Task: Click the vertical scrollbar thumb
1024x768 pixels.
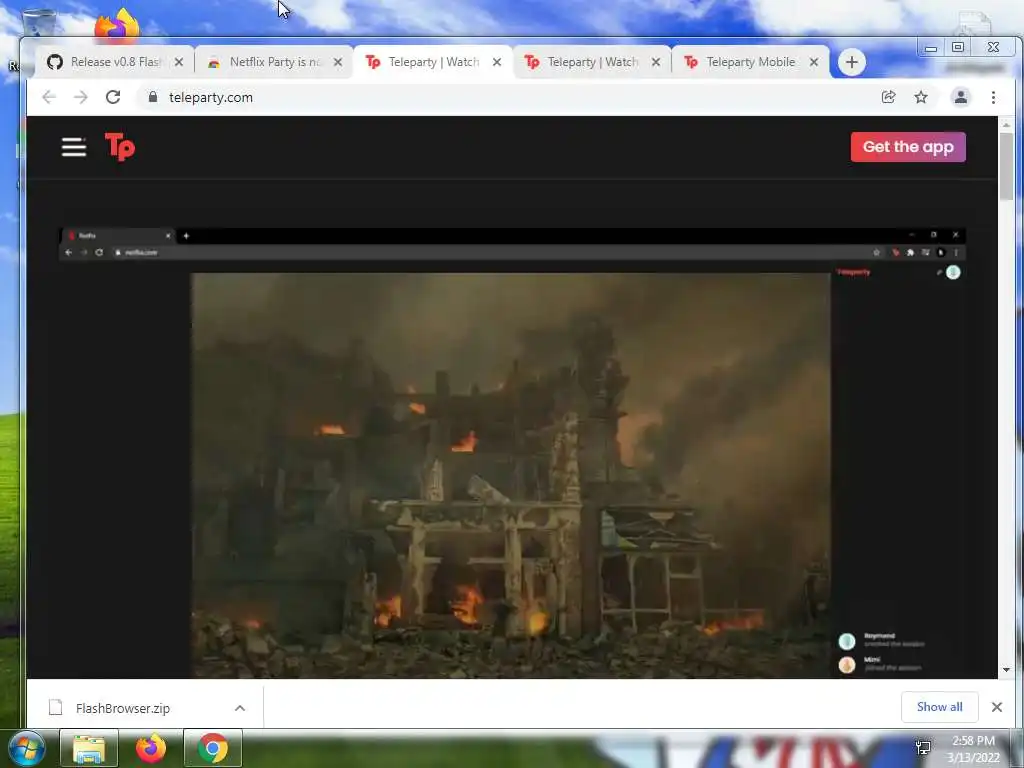Action: coord(1006,167)
